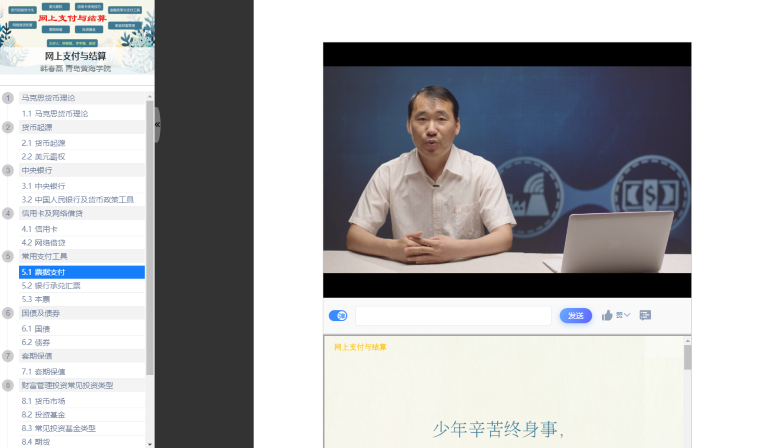Image resolution: width=760 pixels, height=448 pixels.
Task: Click the sidebar scroll-down arrow
Action: click(x=150, y=443)
